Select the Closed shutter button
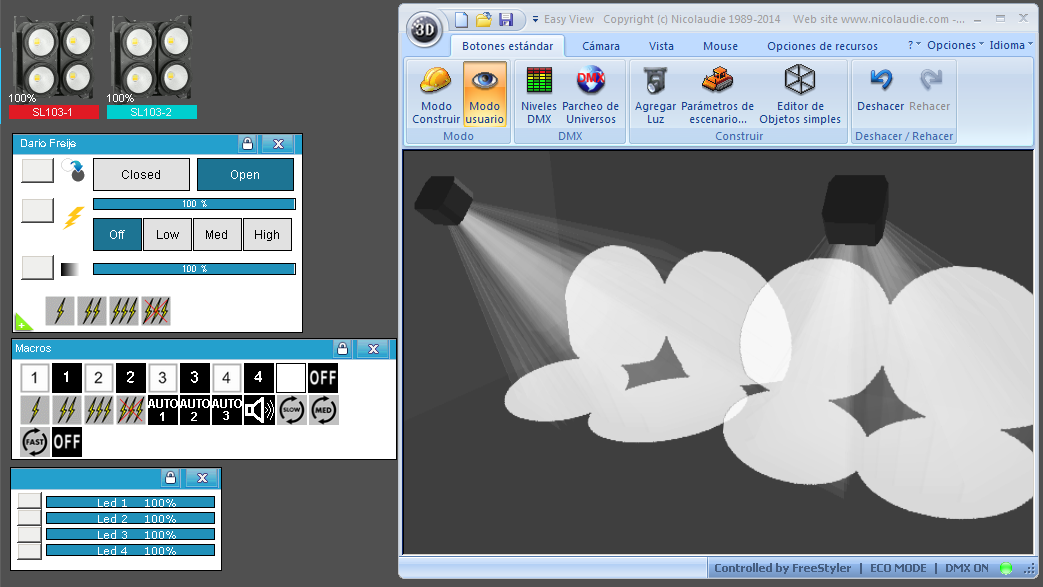Image resolution: width=1043 pixels, height=587 pixels. (x=141, y=174)
